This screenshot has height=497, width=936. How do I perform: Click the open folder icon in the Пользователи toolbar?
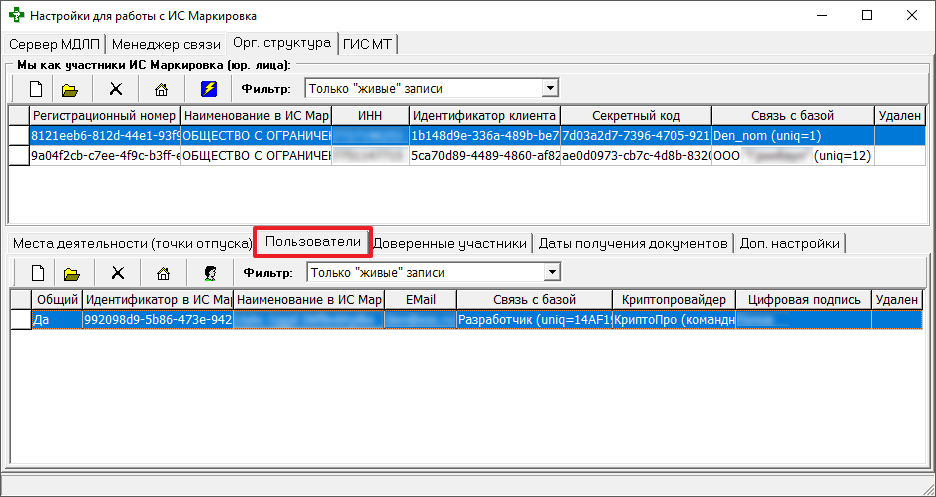click(71, 273)
